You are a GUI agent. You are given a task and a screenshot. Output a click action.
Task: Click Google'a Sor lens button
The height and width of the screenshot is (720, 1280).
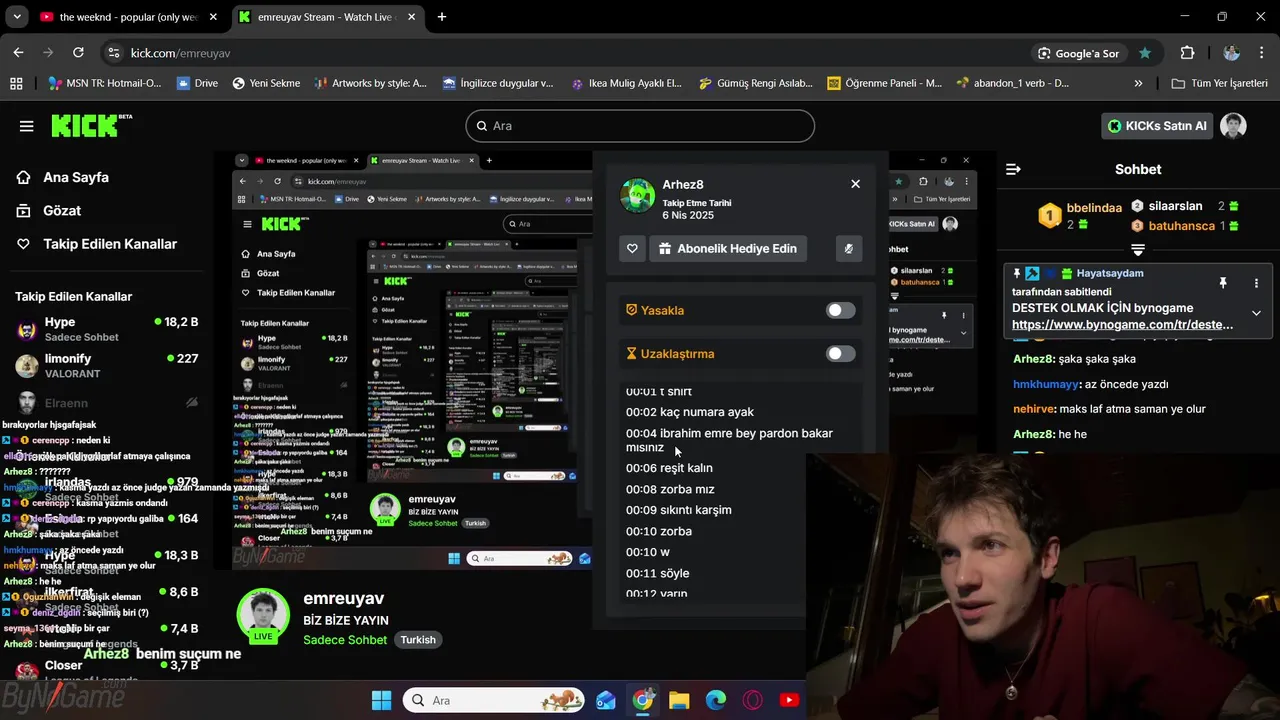[x=1078, y=53]
